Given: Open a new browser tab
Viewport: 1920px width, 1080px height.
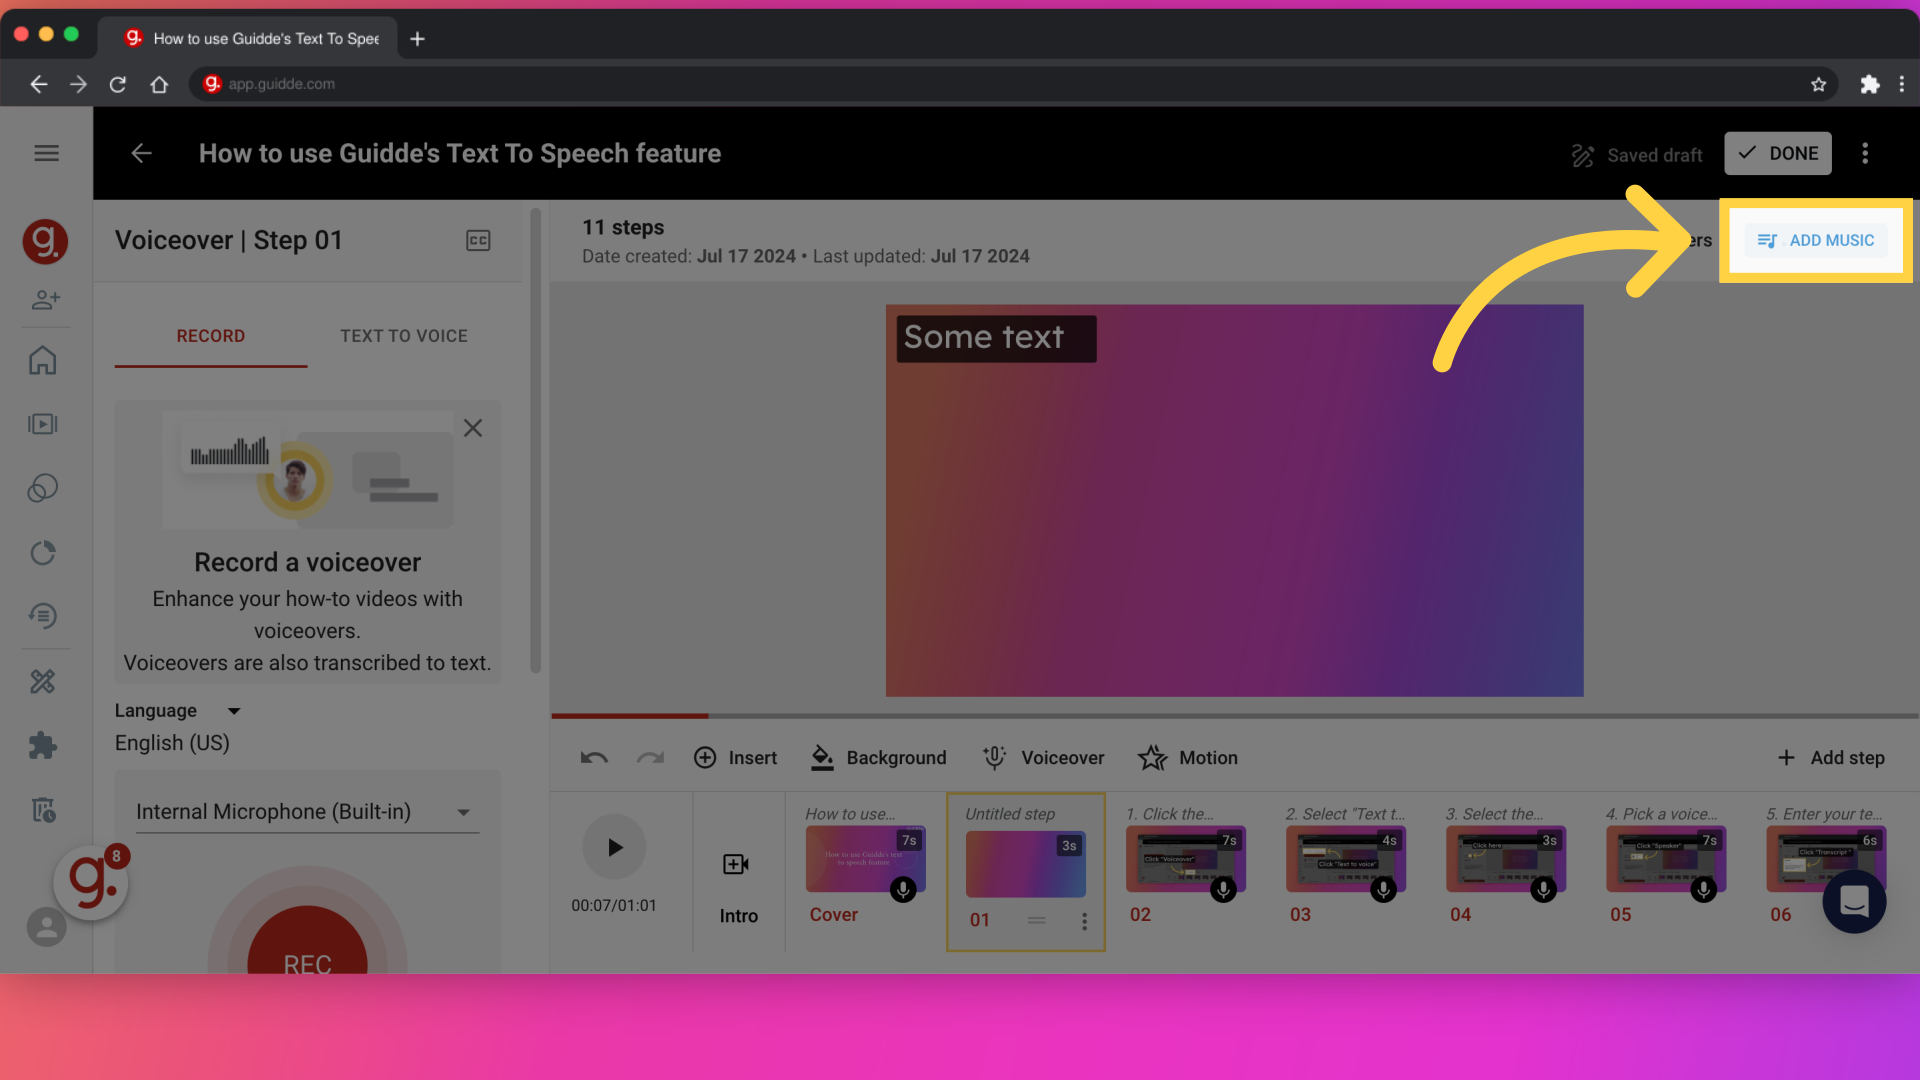Looking at the screenshot, I should 418,39.
